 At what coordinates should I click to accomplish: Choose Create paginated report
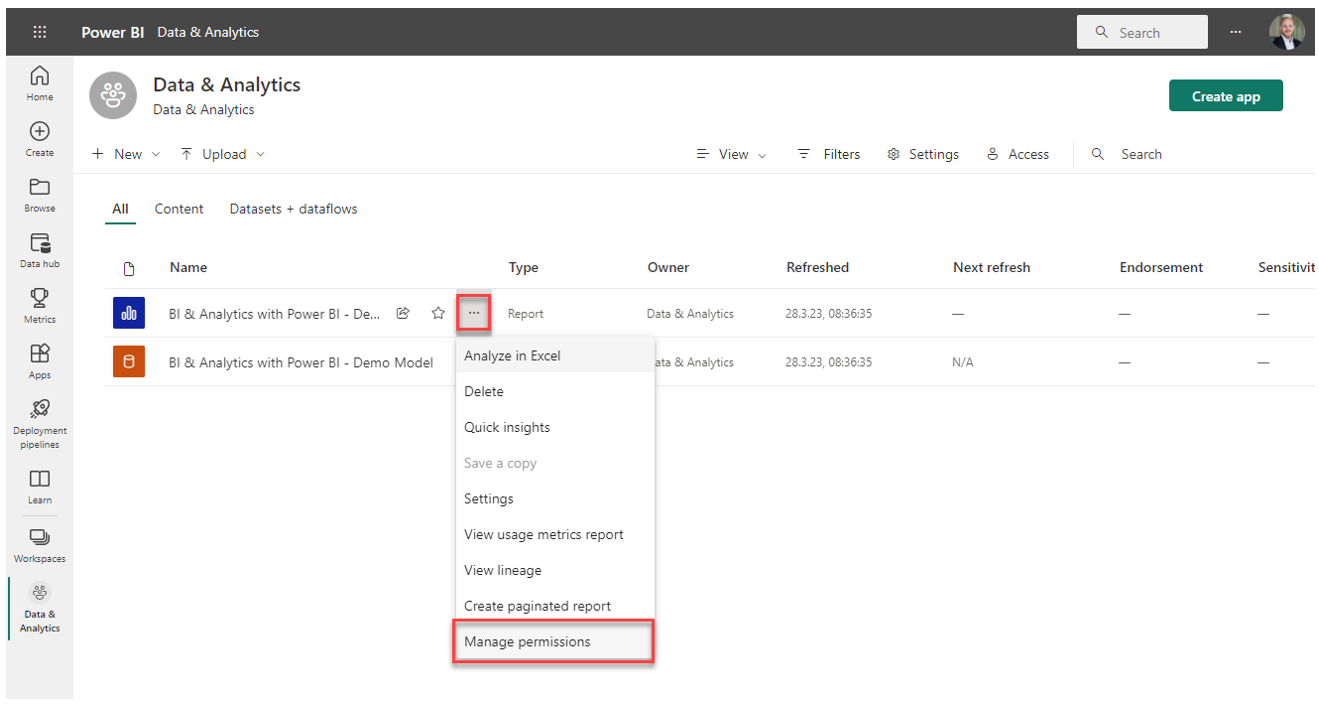click(555, 606)
